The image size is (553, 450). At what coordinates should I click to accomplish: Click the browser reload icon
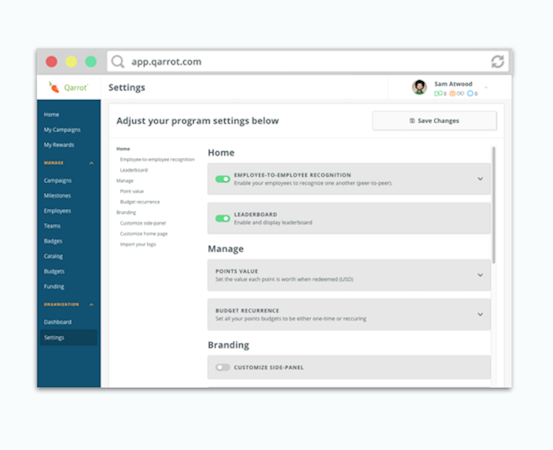[x=497, y=61]
